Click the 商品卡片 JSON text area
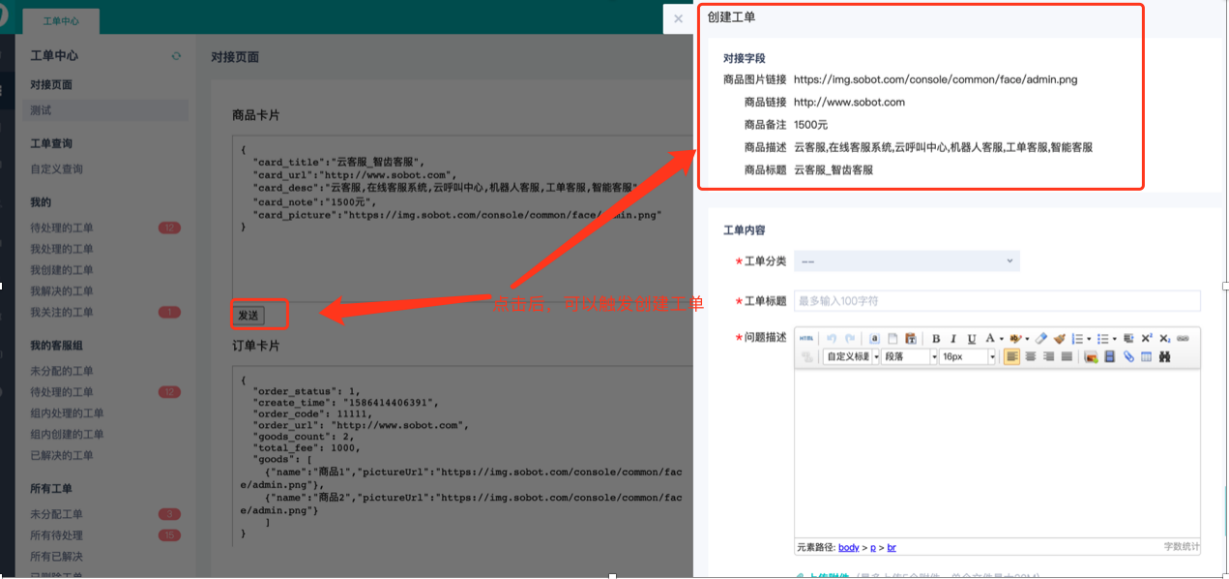The height and width of the screenshot is (579, 1229). [x=461, y=217]
